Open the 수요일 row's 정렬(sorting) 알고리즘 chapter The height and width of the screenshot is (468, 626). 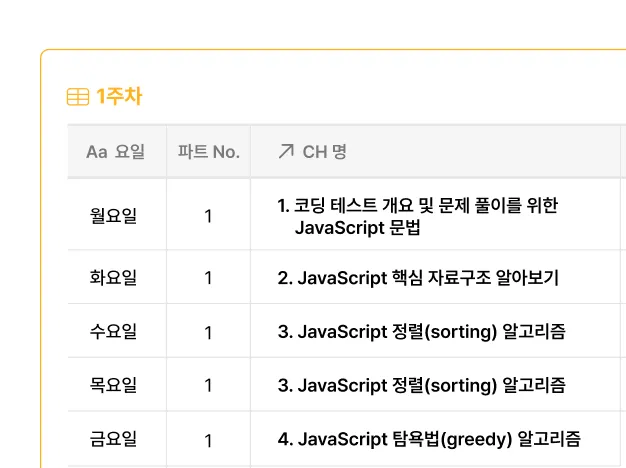click(x=422, y=332)
